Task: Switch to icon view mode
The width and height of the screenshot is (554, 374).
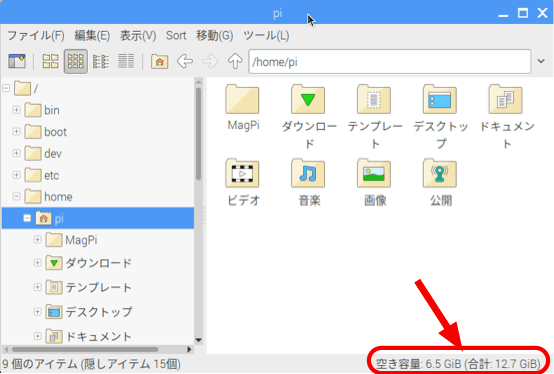Action: [x=51, y=61]
